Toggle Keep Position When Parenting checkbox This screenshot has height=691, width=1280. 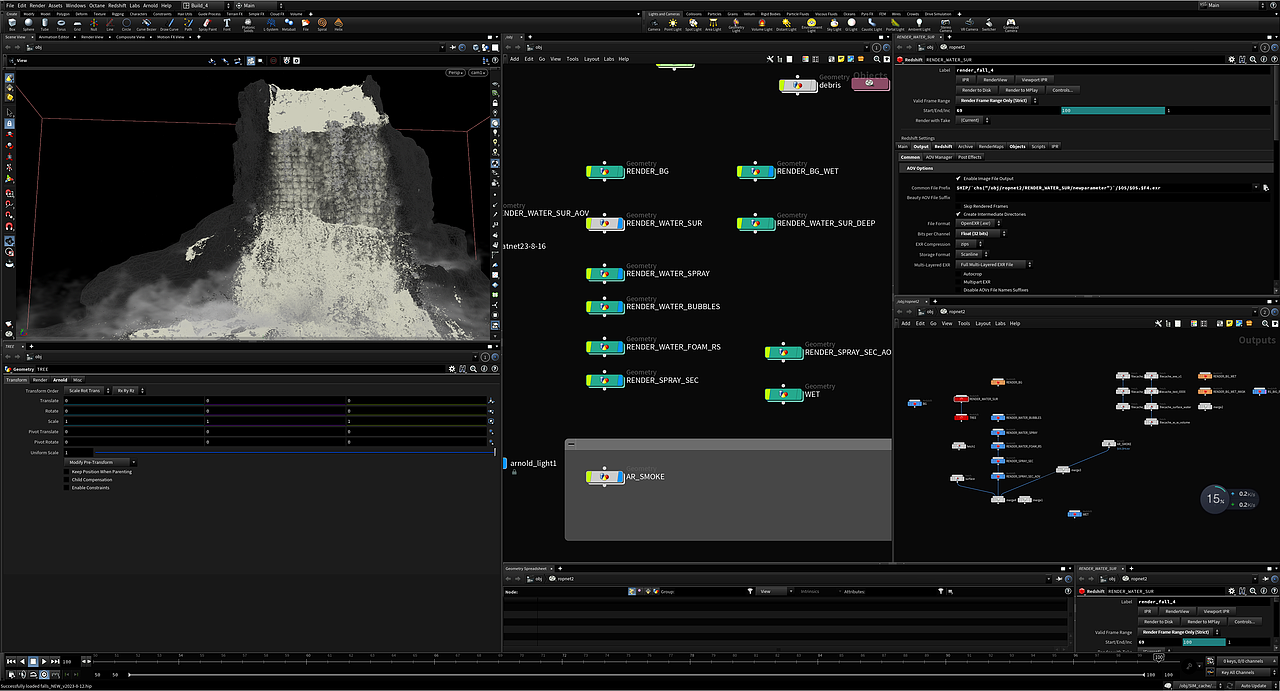click(67, 471)
